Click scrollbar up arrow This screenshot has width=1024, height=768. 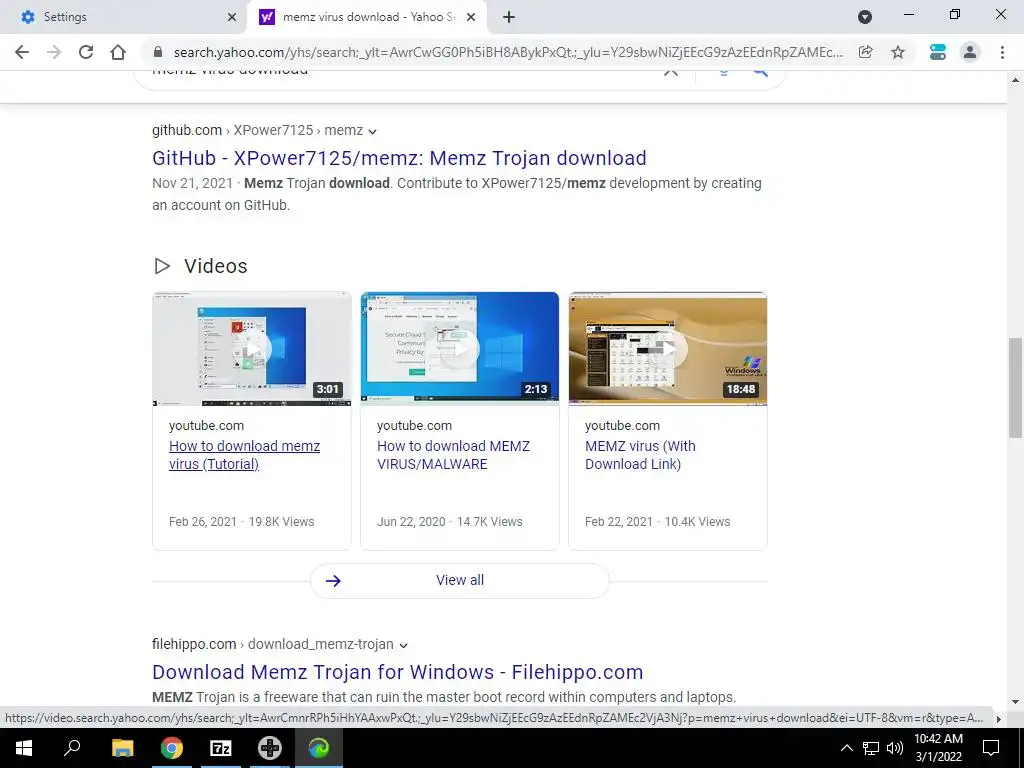(1015, 80)
